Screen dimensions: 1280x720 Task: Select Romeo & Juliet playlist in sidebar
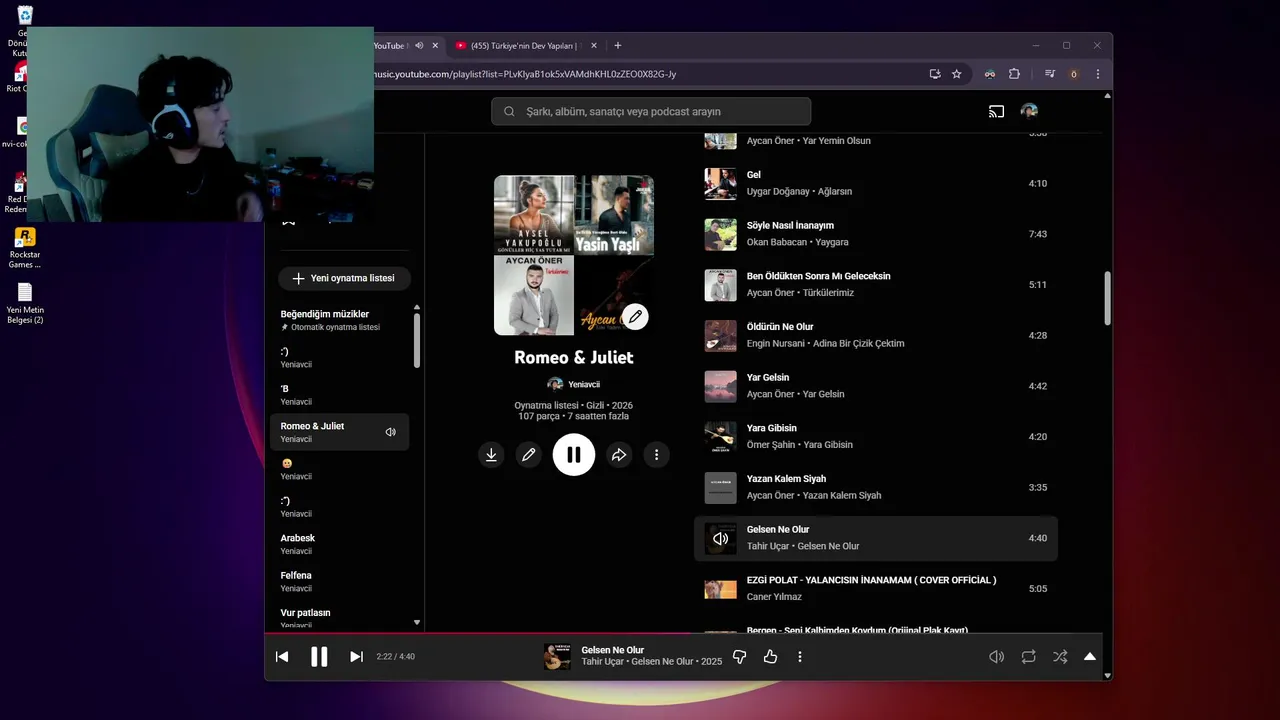point(339,432)
